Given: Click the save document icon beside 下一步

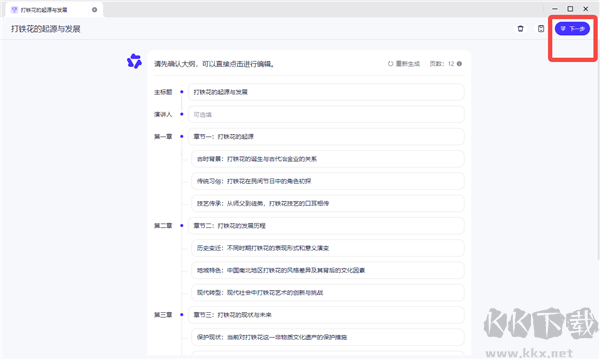Looking at the screenshot, I should 541,29.
